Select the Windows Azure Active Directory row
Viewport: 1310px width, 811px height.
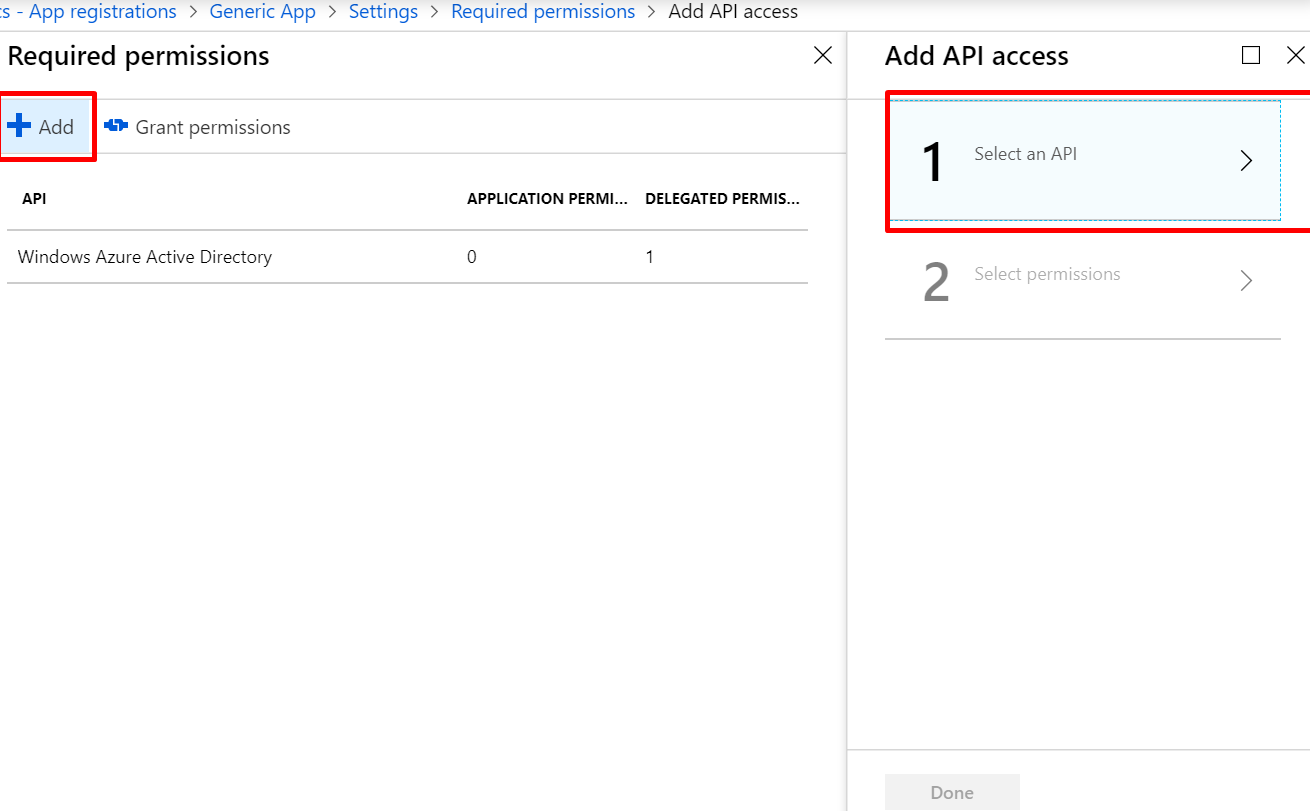pyautogui.click(x=145, y=257)
